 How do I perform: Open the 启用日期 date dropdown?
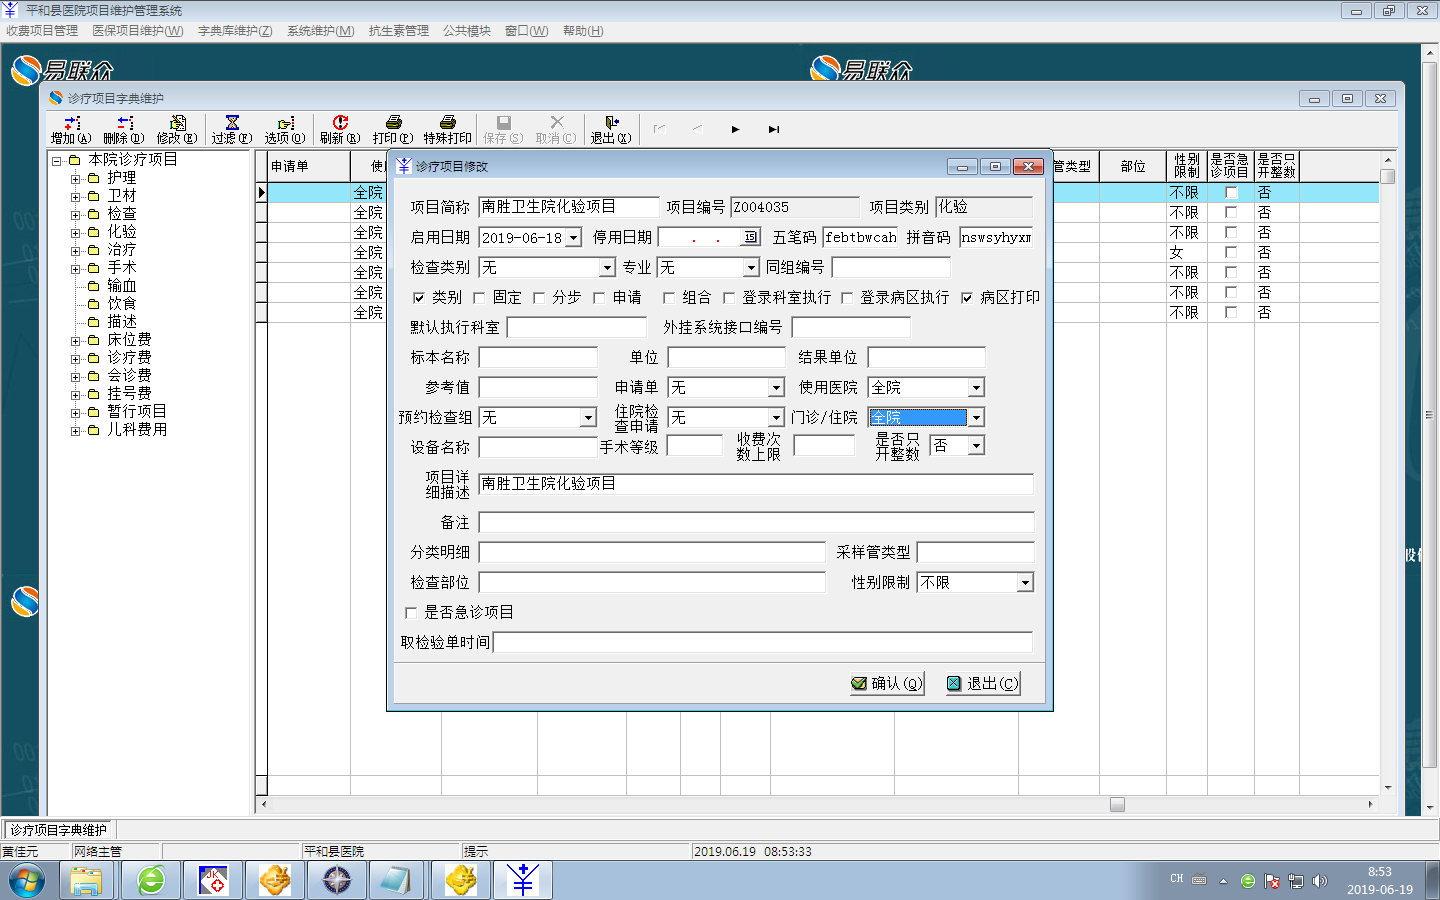click(x=573, y=238)
